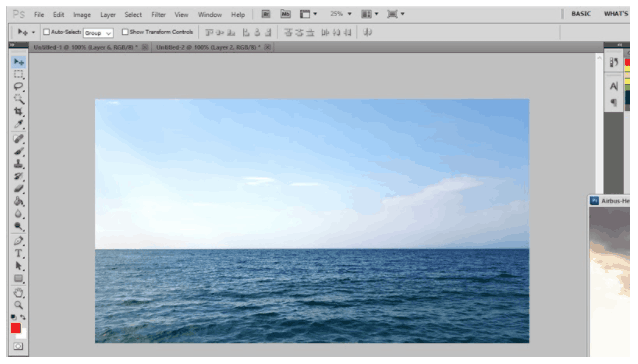Select the Clone Stamp tool
The image size is (638, 364).
(19, 164)
